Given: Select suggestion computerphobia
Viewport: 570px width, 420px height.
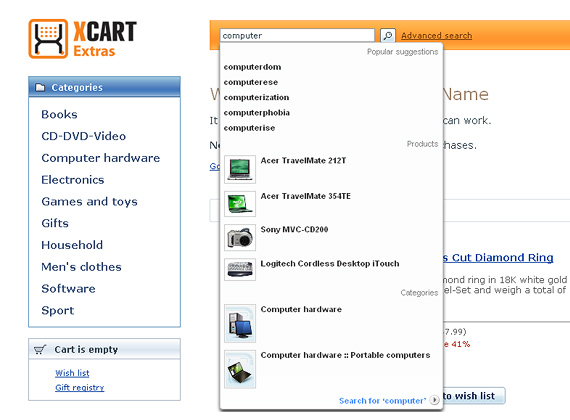Looking at the screenshot, I should 257,113.
